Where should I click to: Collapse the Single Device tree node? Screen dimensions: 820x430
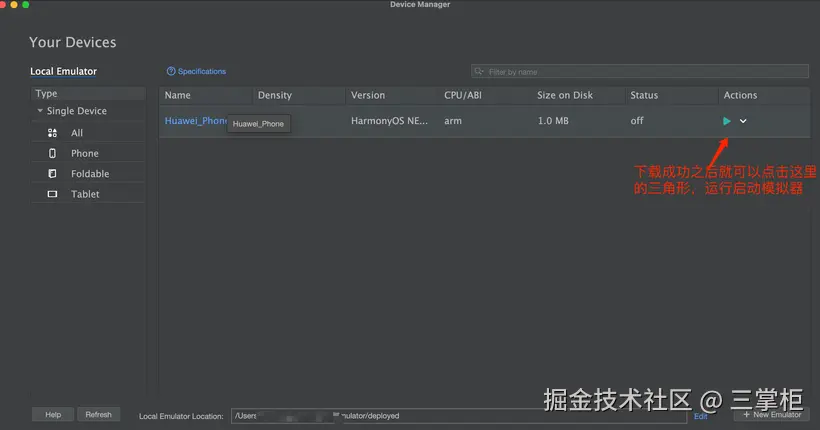(x=40, y=111)
